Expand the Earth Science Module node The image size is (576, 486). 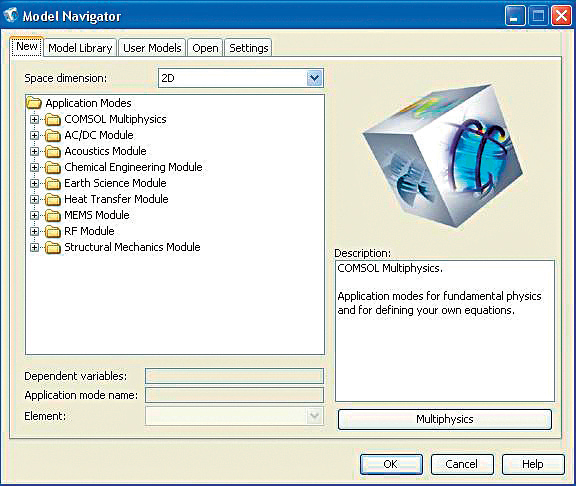pyautogui.click(x=35, y=183)
